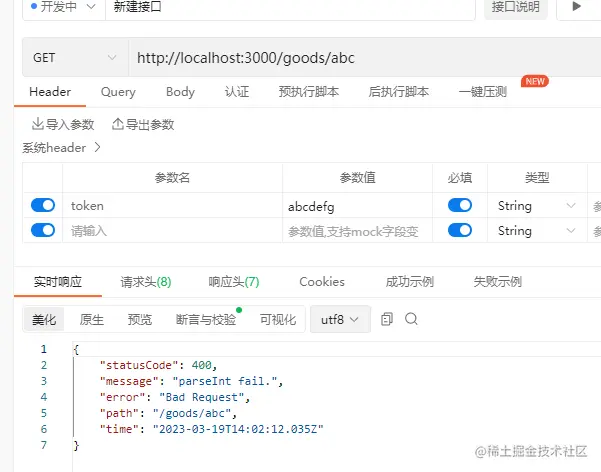Select the 可视化 response view
This screenshot has height=472, width=601.
[x=278, y=319]
